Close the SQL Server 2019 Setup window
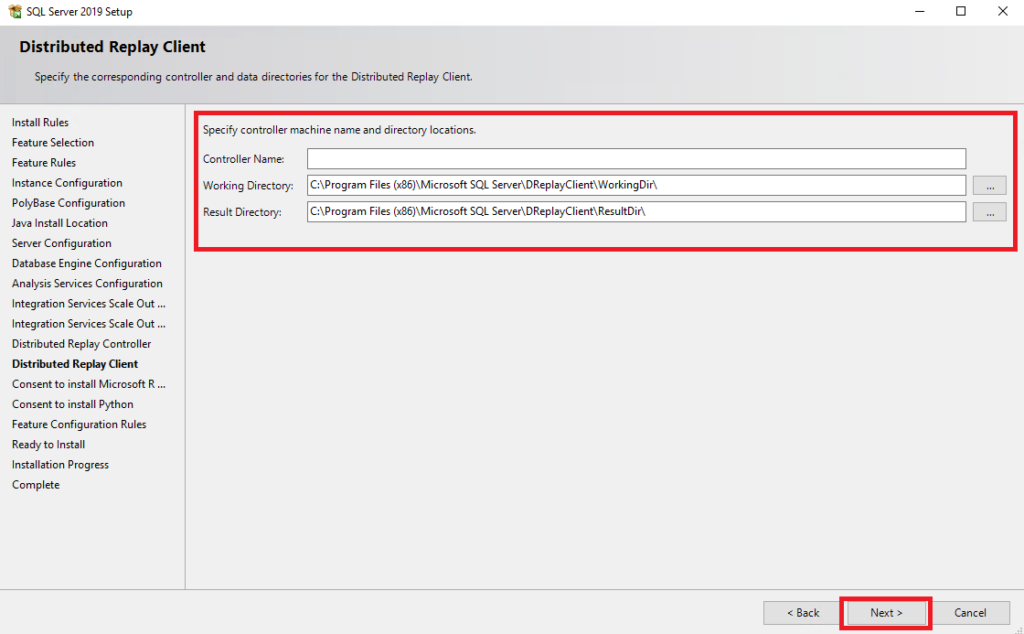The image size is (1024, 634). click(x=1002, y=11)
